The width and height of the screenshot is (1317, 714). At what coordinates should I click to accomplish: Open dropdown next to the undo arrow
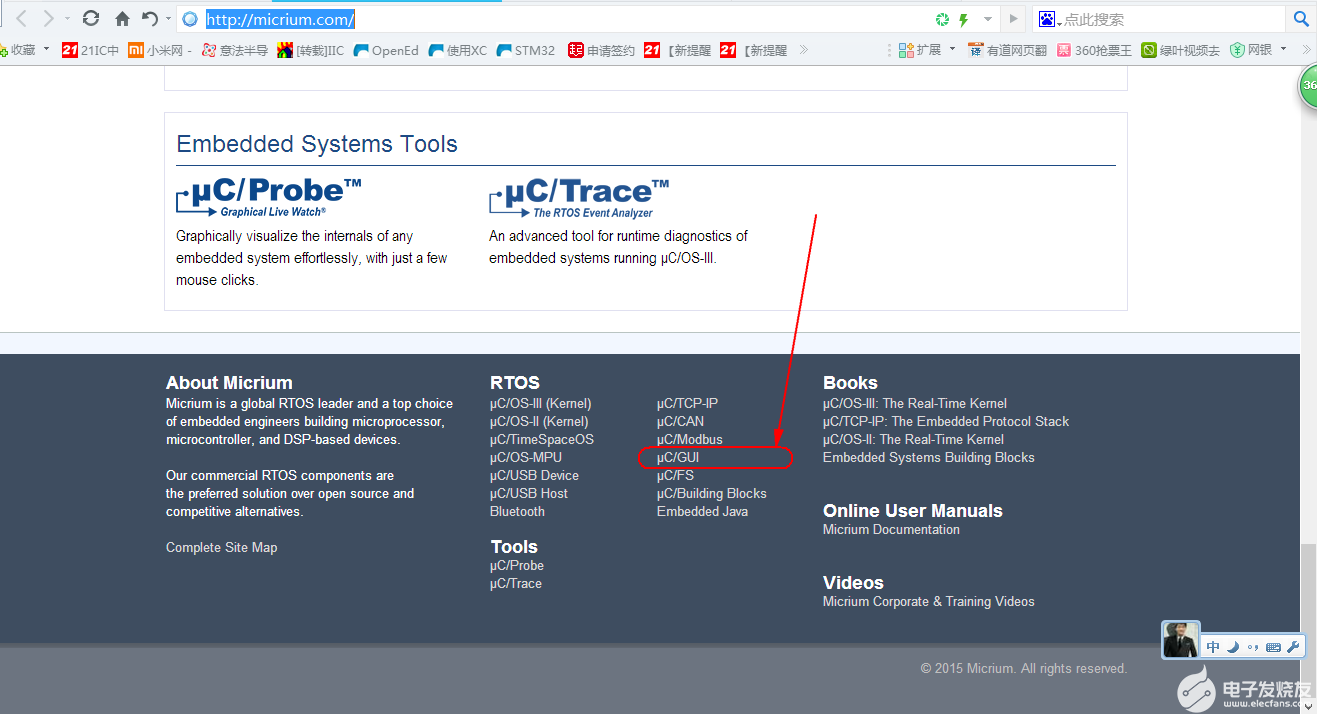pos(166,19)
